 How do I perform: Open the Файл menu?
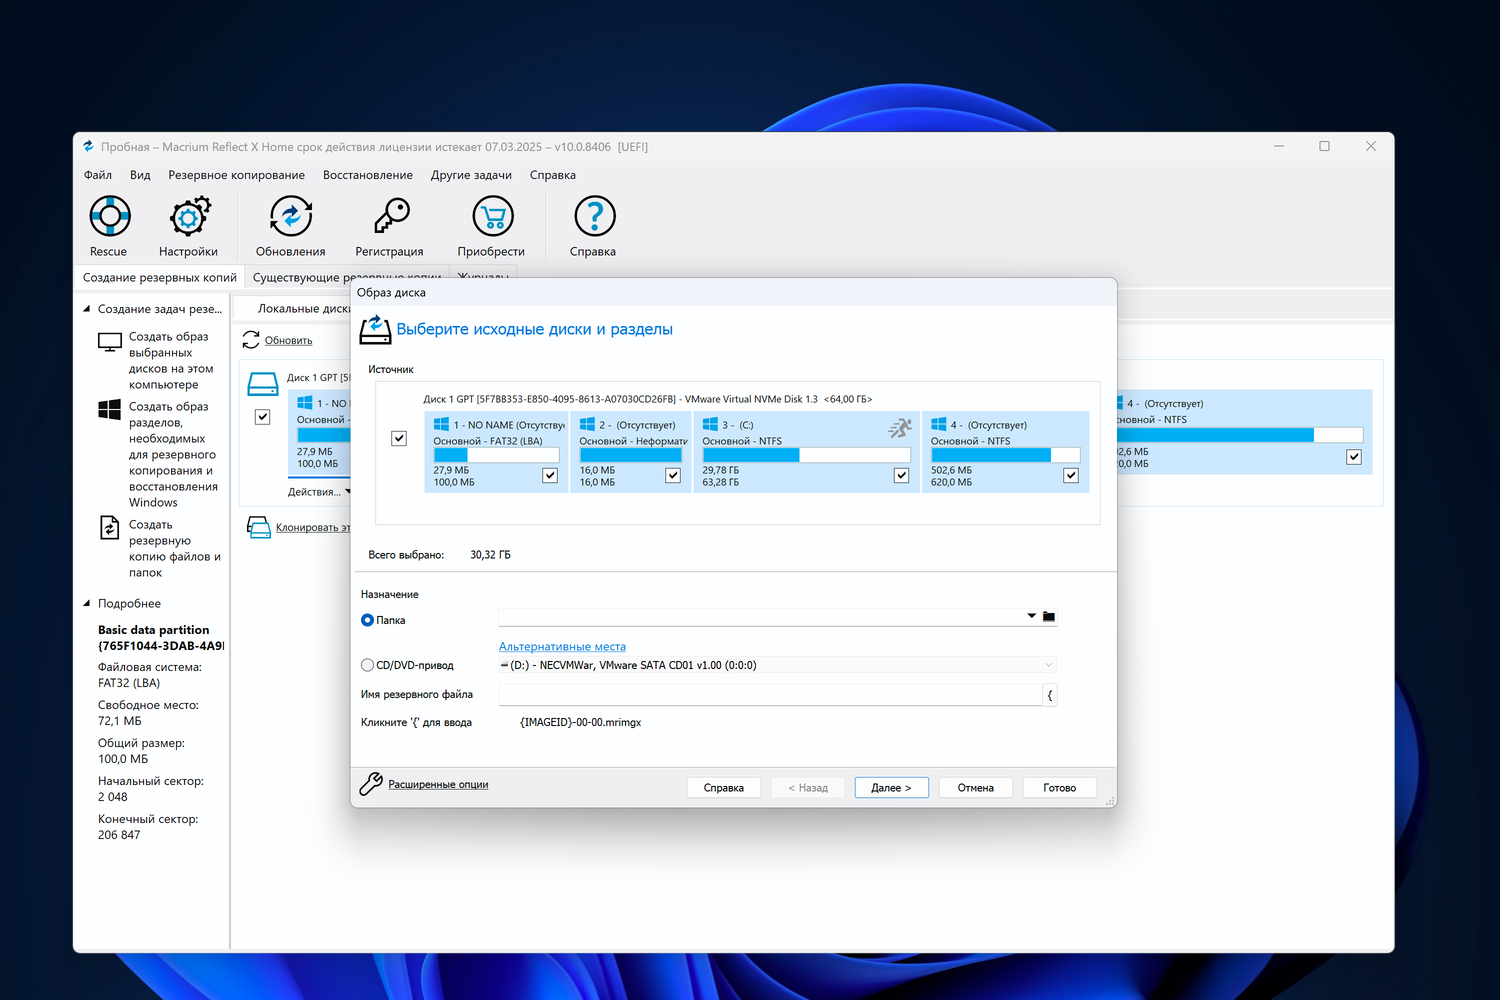tap(98, 175)
